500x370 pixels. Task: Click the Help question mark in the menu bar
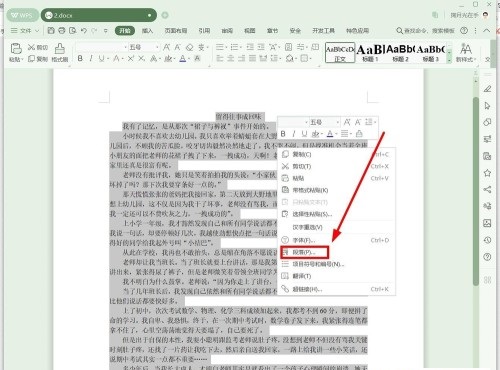(464, 31)
